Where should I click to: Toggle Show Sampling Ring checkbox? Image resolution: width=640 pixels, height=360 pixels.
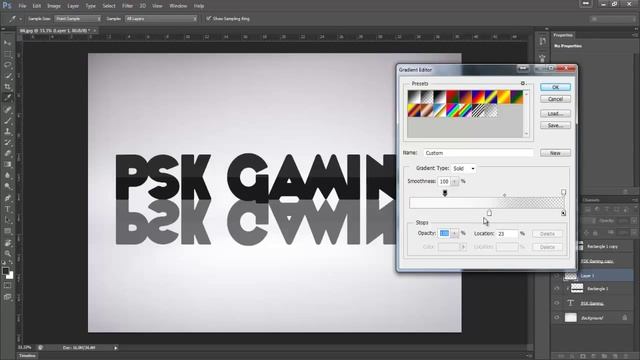tap(209, 18)
